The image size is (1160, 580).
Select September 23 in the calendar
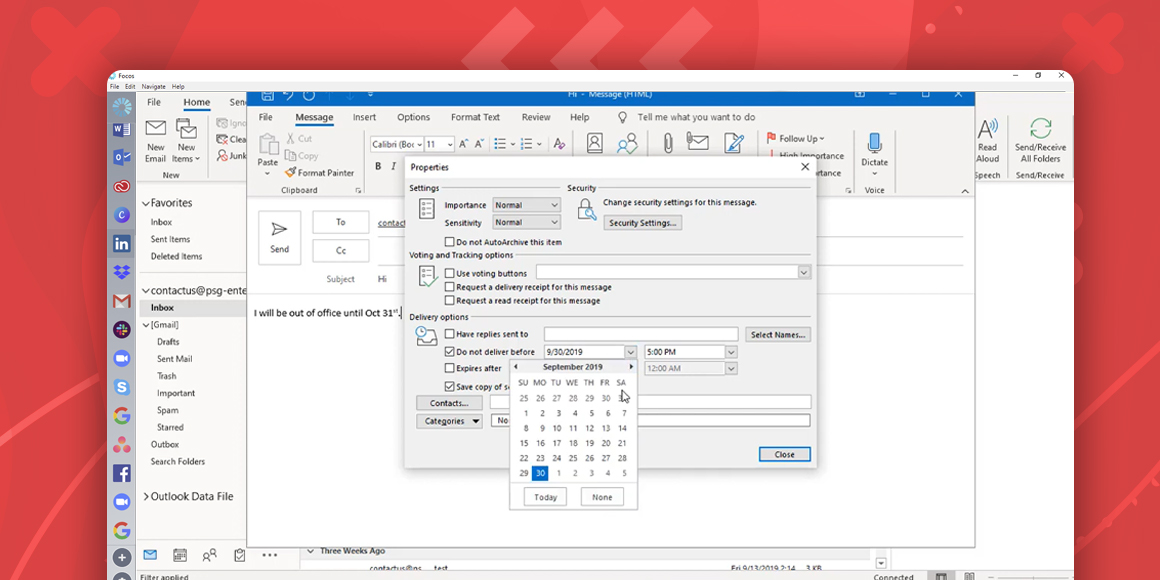pyautogui.click(x=540, y=458)
